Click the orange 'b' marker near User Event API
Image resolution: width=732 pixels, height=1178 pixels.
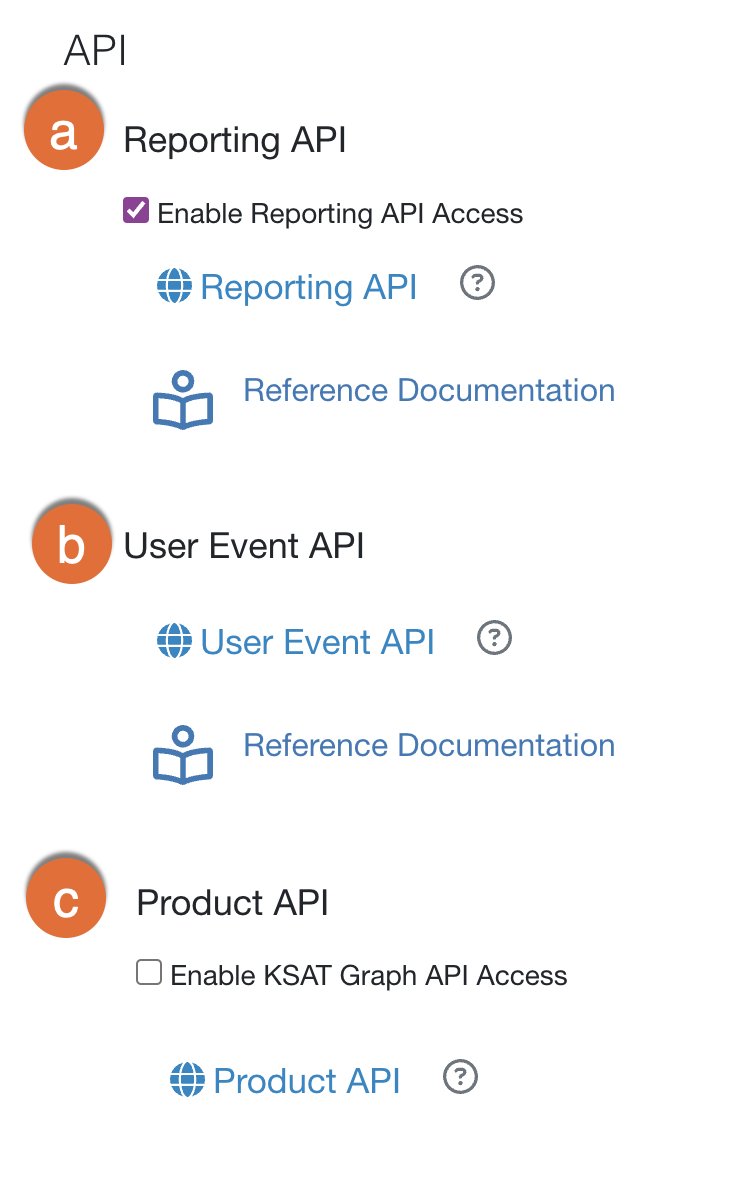point(71,543)
